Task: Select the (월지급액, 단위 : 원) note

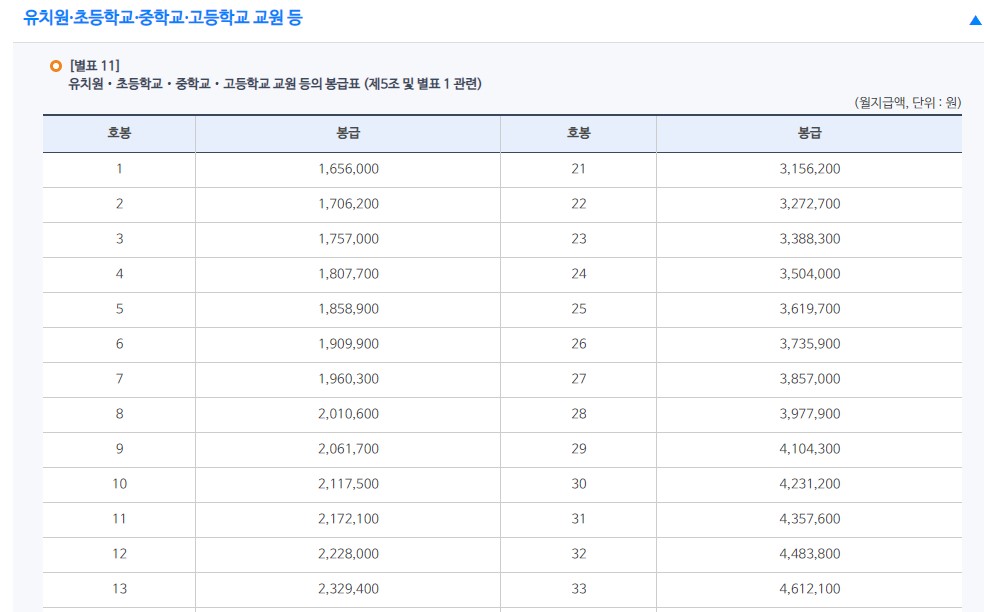Action: pyautogui.click(x=907, y=102)
